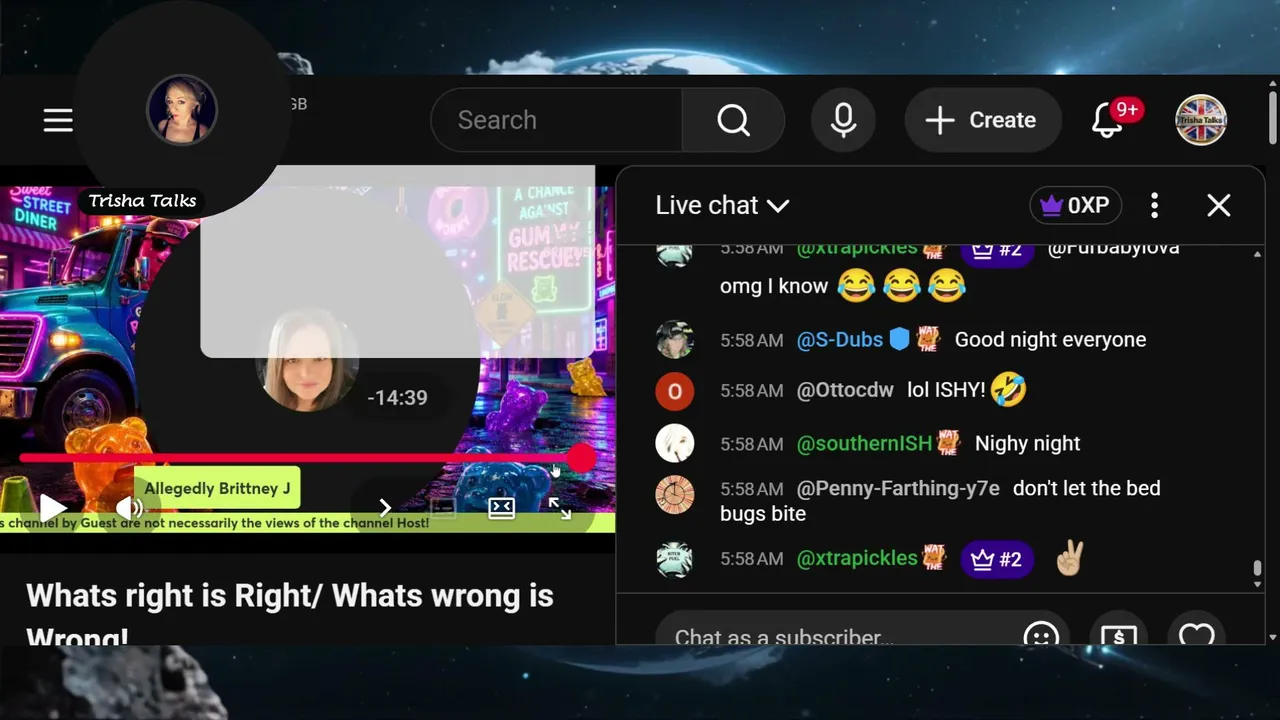
Task: Click the southernISH chat avatar
Action: [x=675, y=443]
